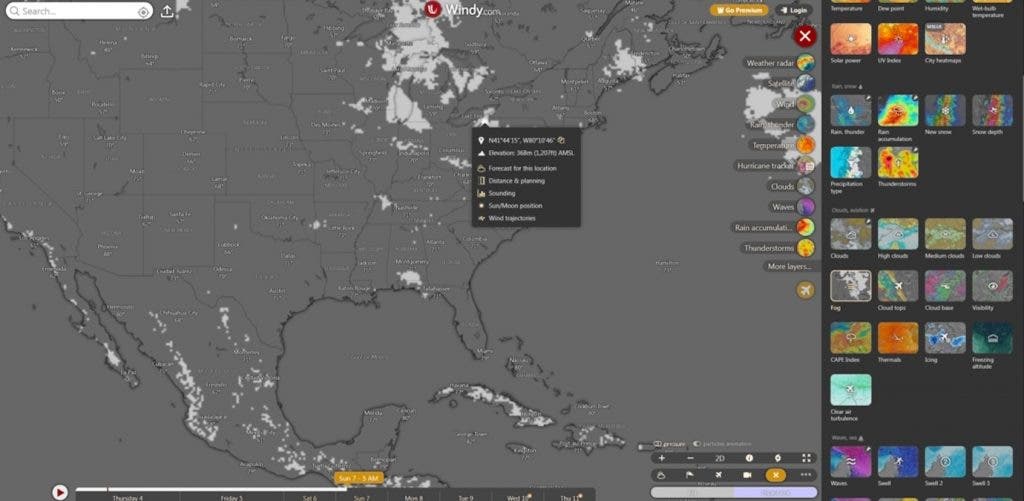
Task: Show weather POIs with the cloud icon
Action: click(662, 475)
